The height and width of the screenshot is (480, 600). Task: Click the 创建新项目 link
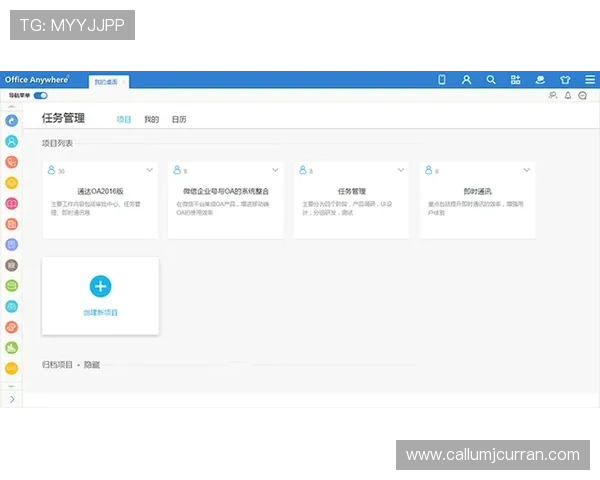[100, 312]
